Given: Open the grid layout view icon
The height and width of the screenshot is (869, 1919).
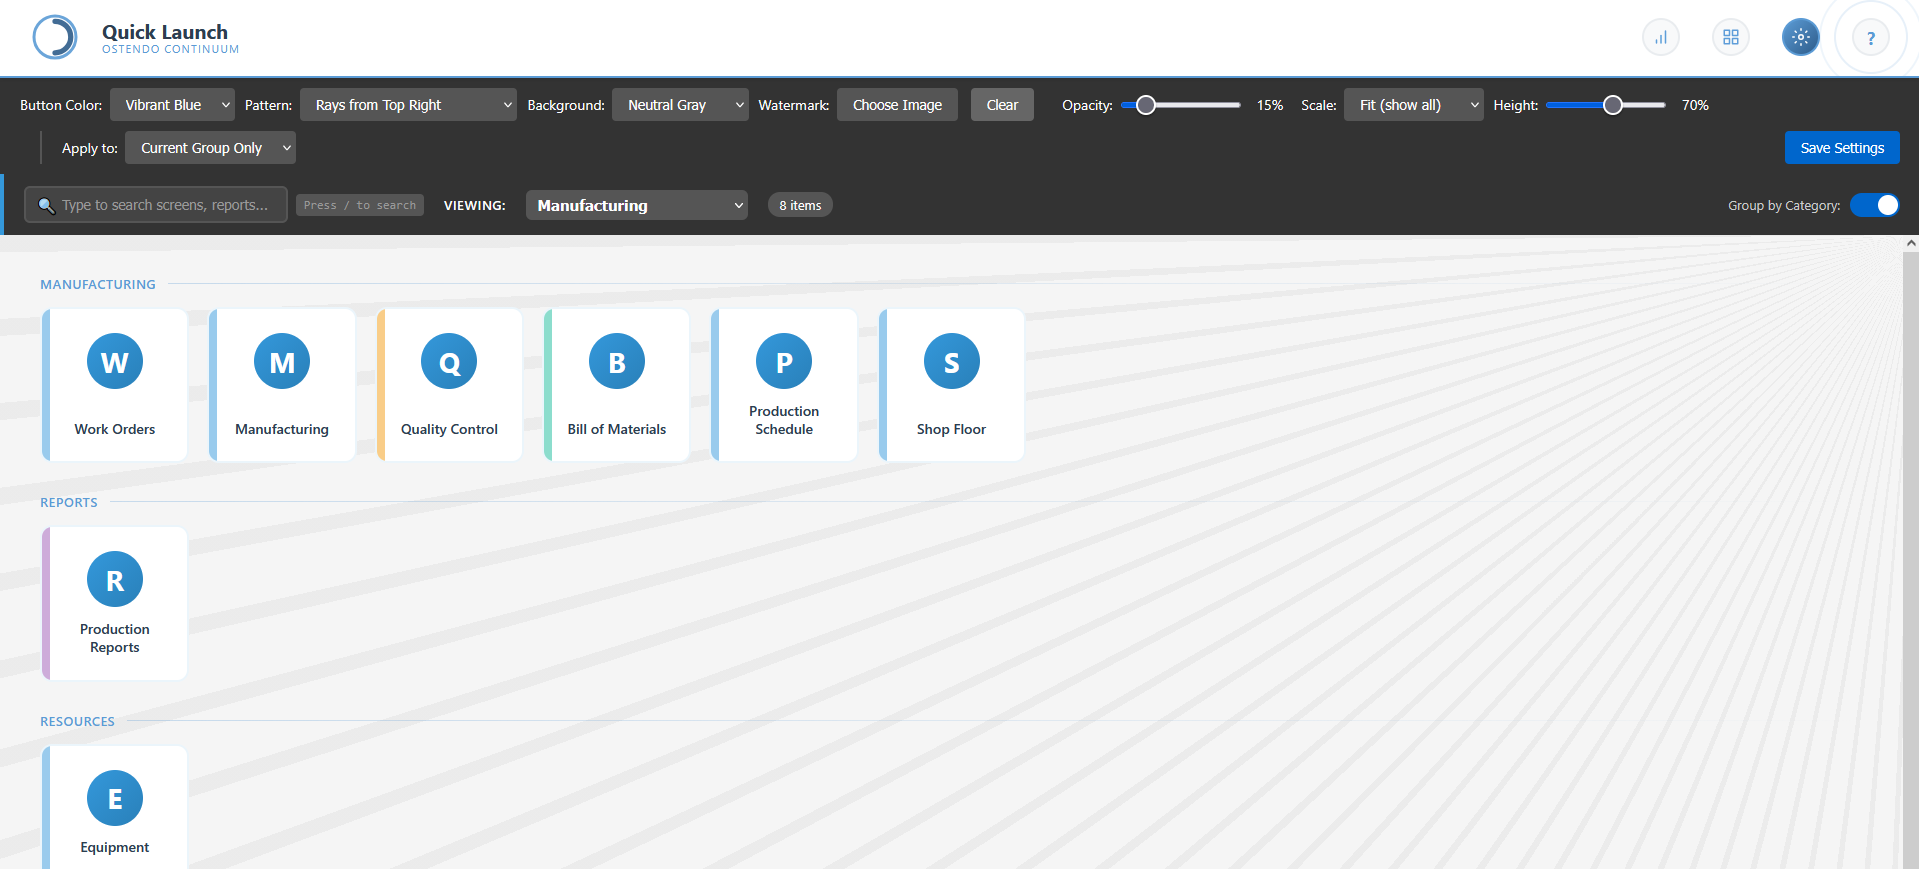Looking at the screenshot, I should pos(1730,38).
